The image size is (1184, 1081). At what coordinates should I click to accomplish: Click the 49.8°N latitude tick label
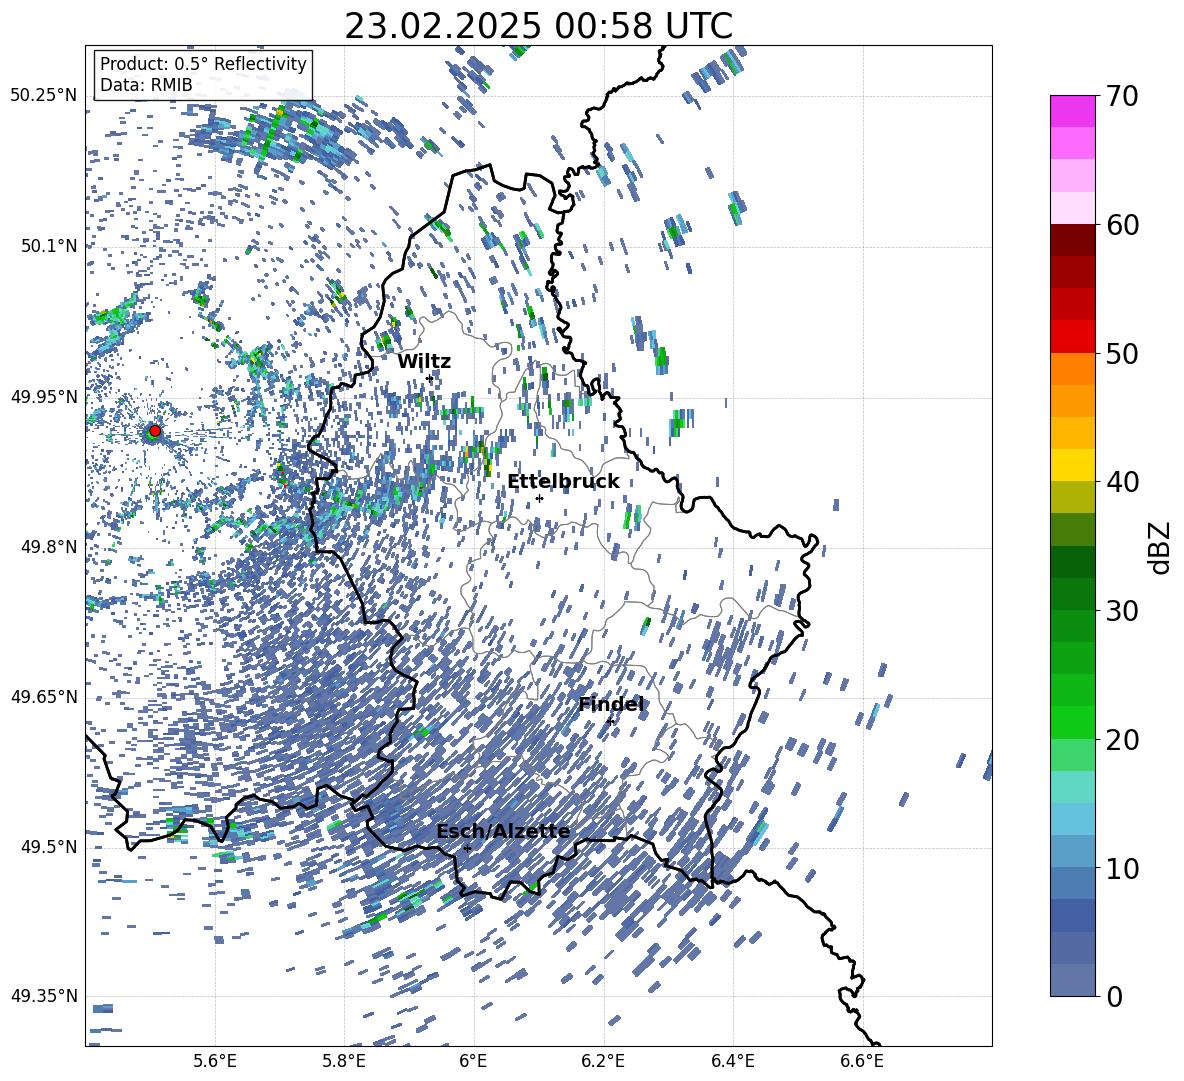(x=48, y=547)
